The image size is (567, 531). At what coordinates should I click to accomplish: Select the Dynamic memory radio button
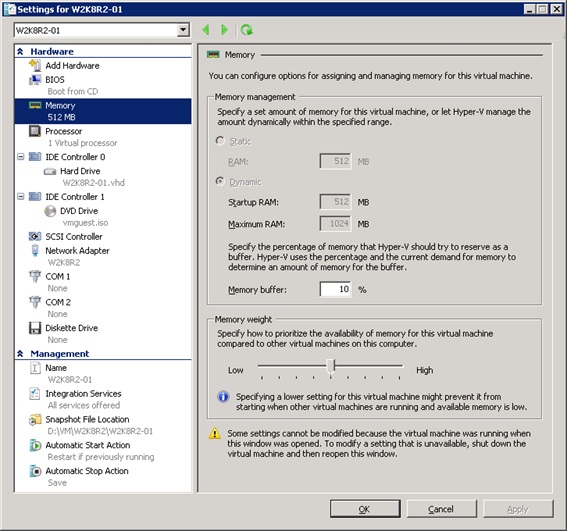pos(220,181)
